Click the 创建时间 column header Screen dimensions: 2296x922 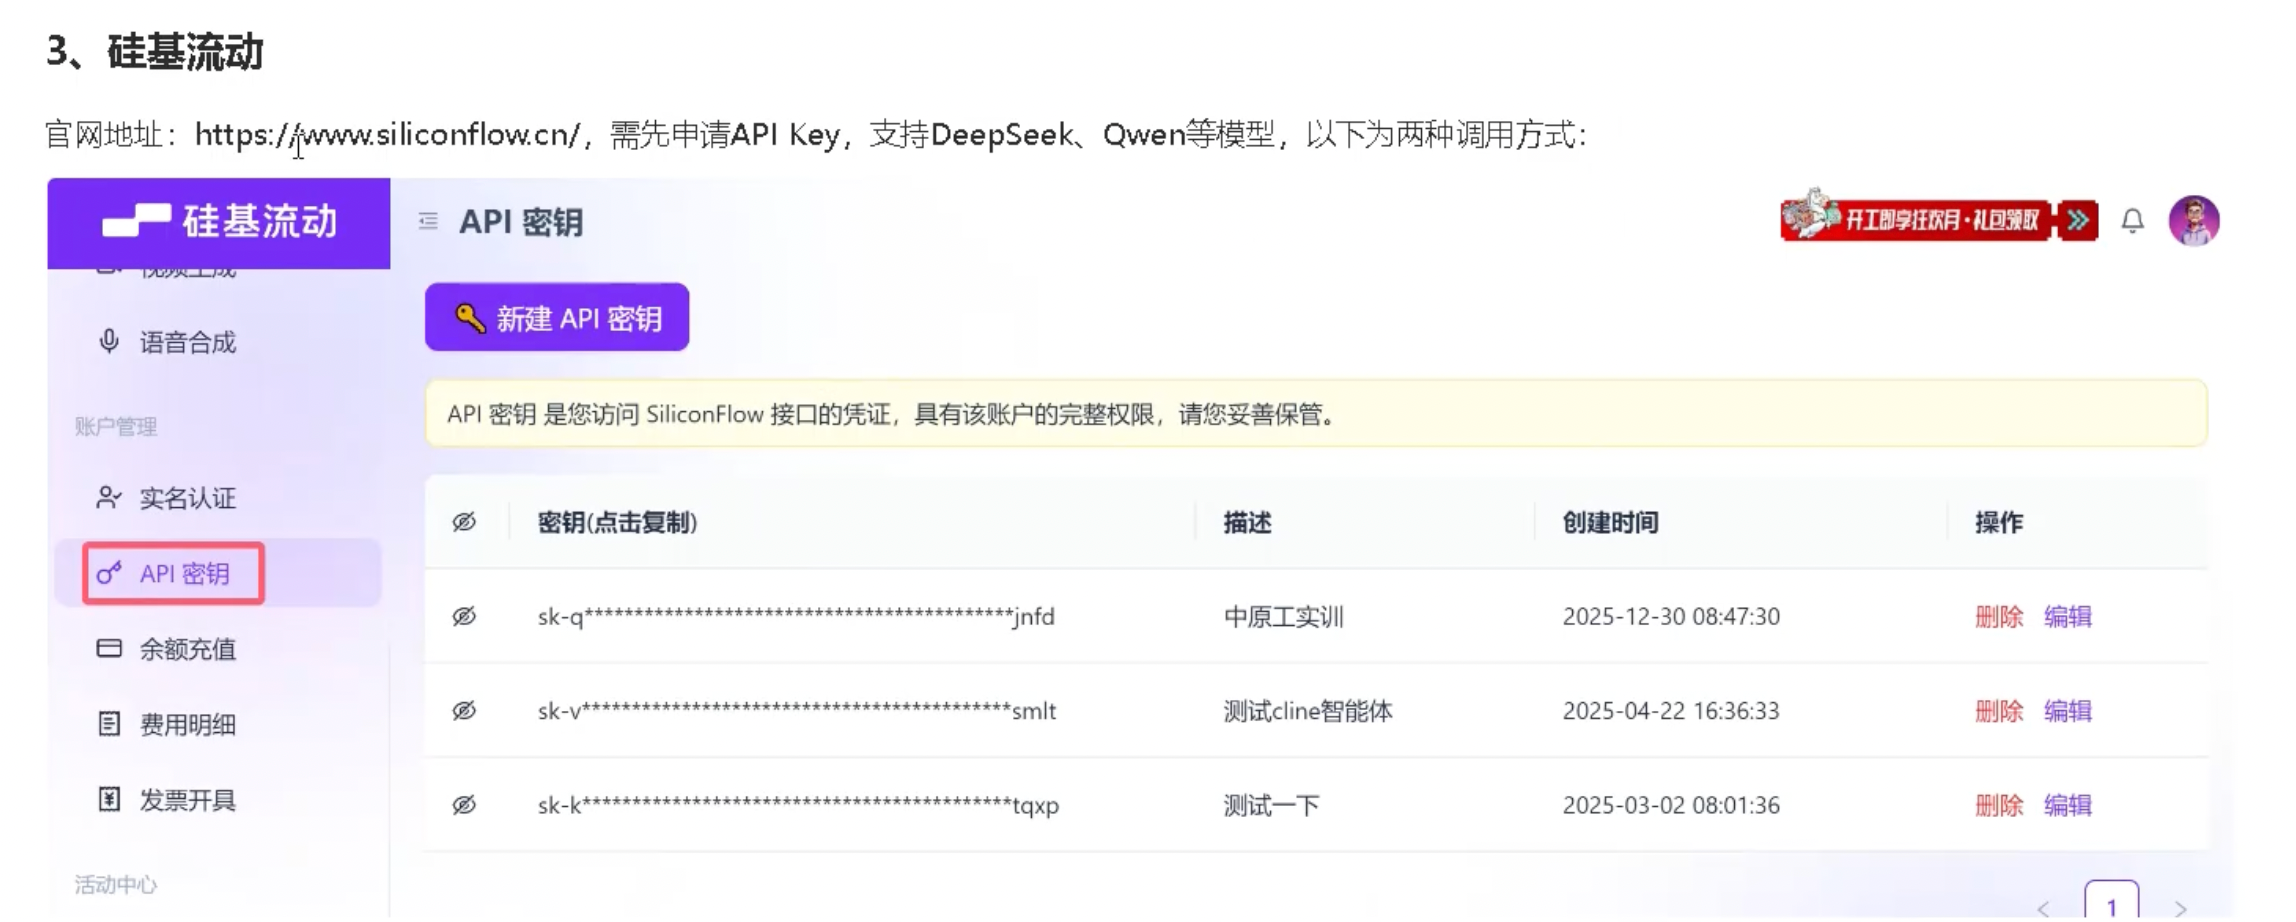(1610, 522)
